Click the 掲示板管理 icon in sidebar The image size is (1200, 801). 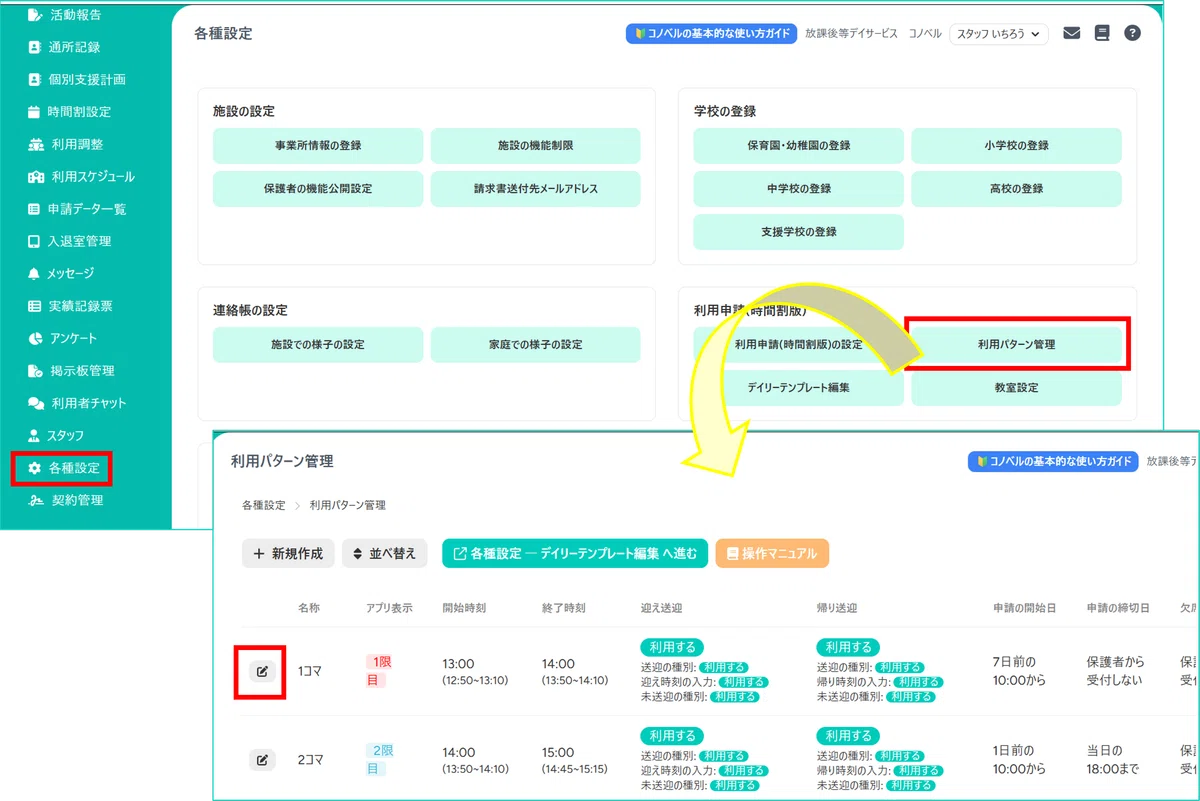35,371
